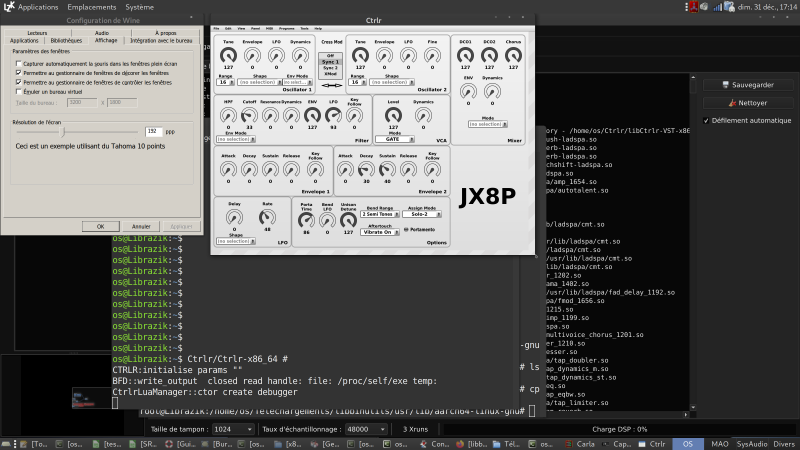Toggle Défilement automatique checkbox
The height and width of the screenshot is (450, 800).
pyautogui.click(x=706, y=120)
